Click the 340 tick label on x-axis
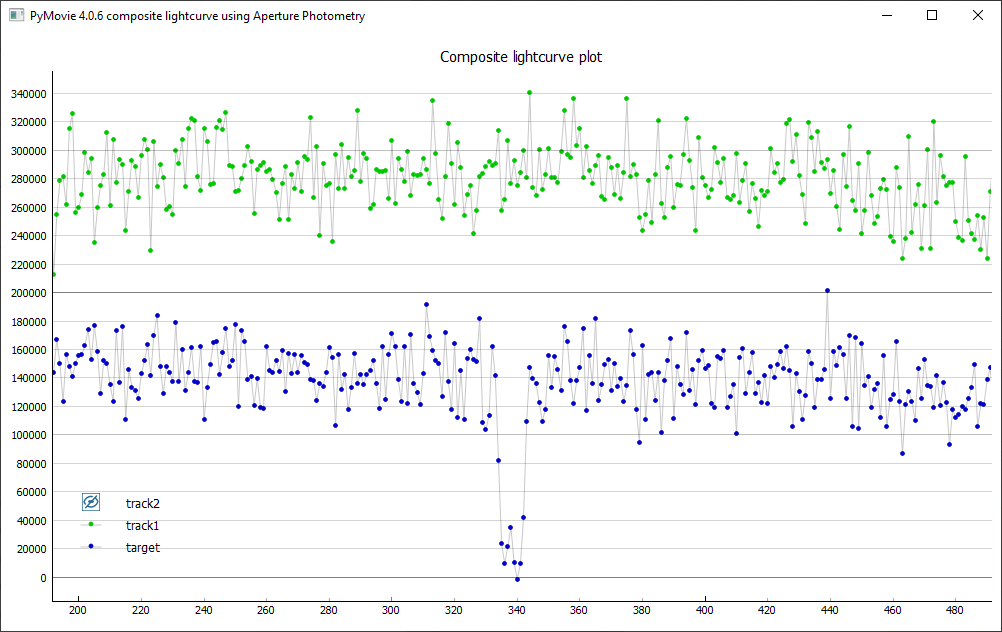The width and height of the screenshot is (1002, 632). (x=516, y=609)
